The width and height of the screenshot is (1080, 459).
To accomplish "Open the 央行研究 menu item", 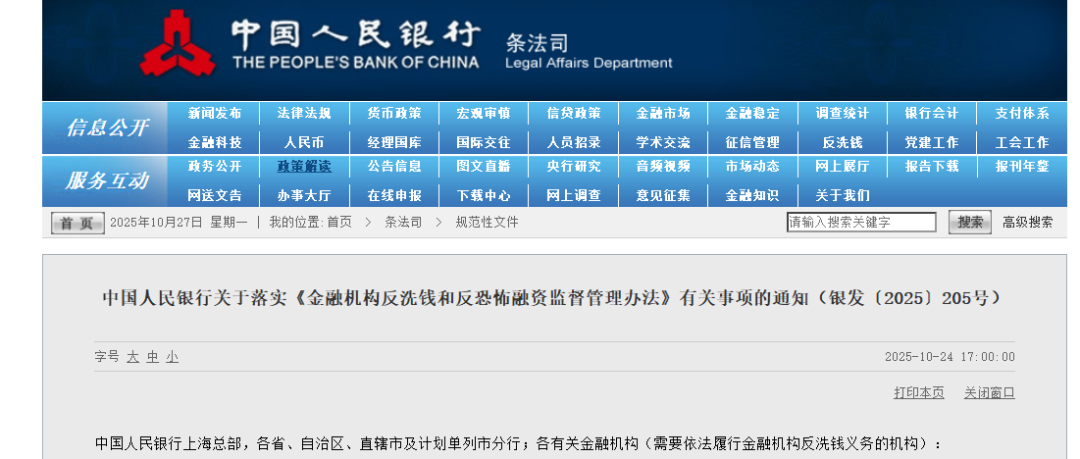I will pyautogui.click(x=574, y=166).
